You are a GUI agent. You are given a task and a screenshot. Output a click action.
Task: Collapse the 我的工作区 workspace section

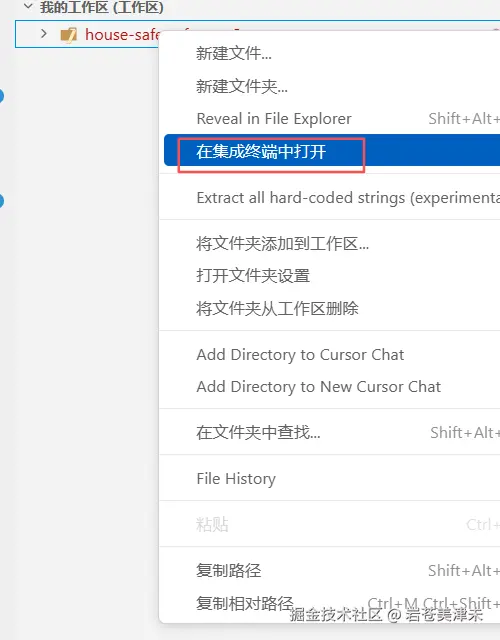click(28, 7)
